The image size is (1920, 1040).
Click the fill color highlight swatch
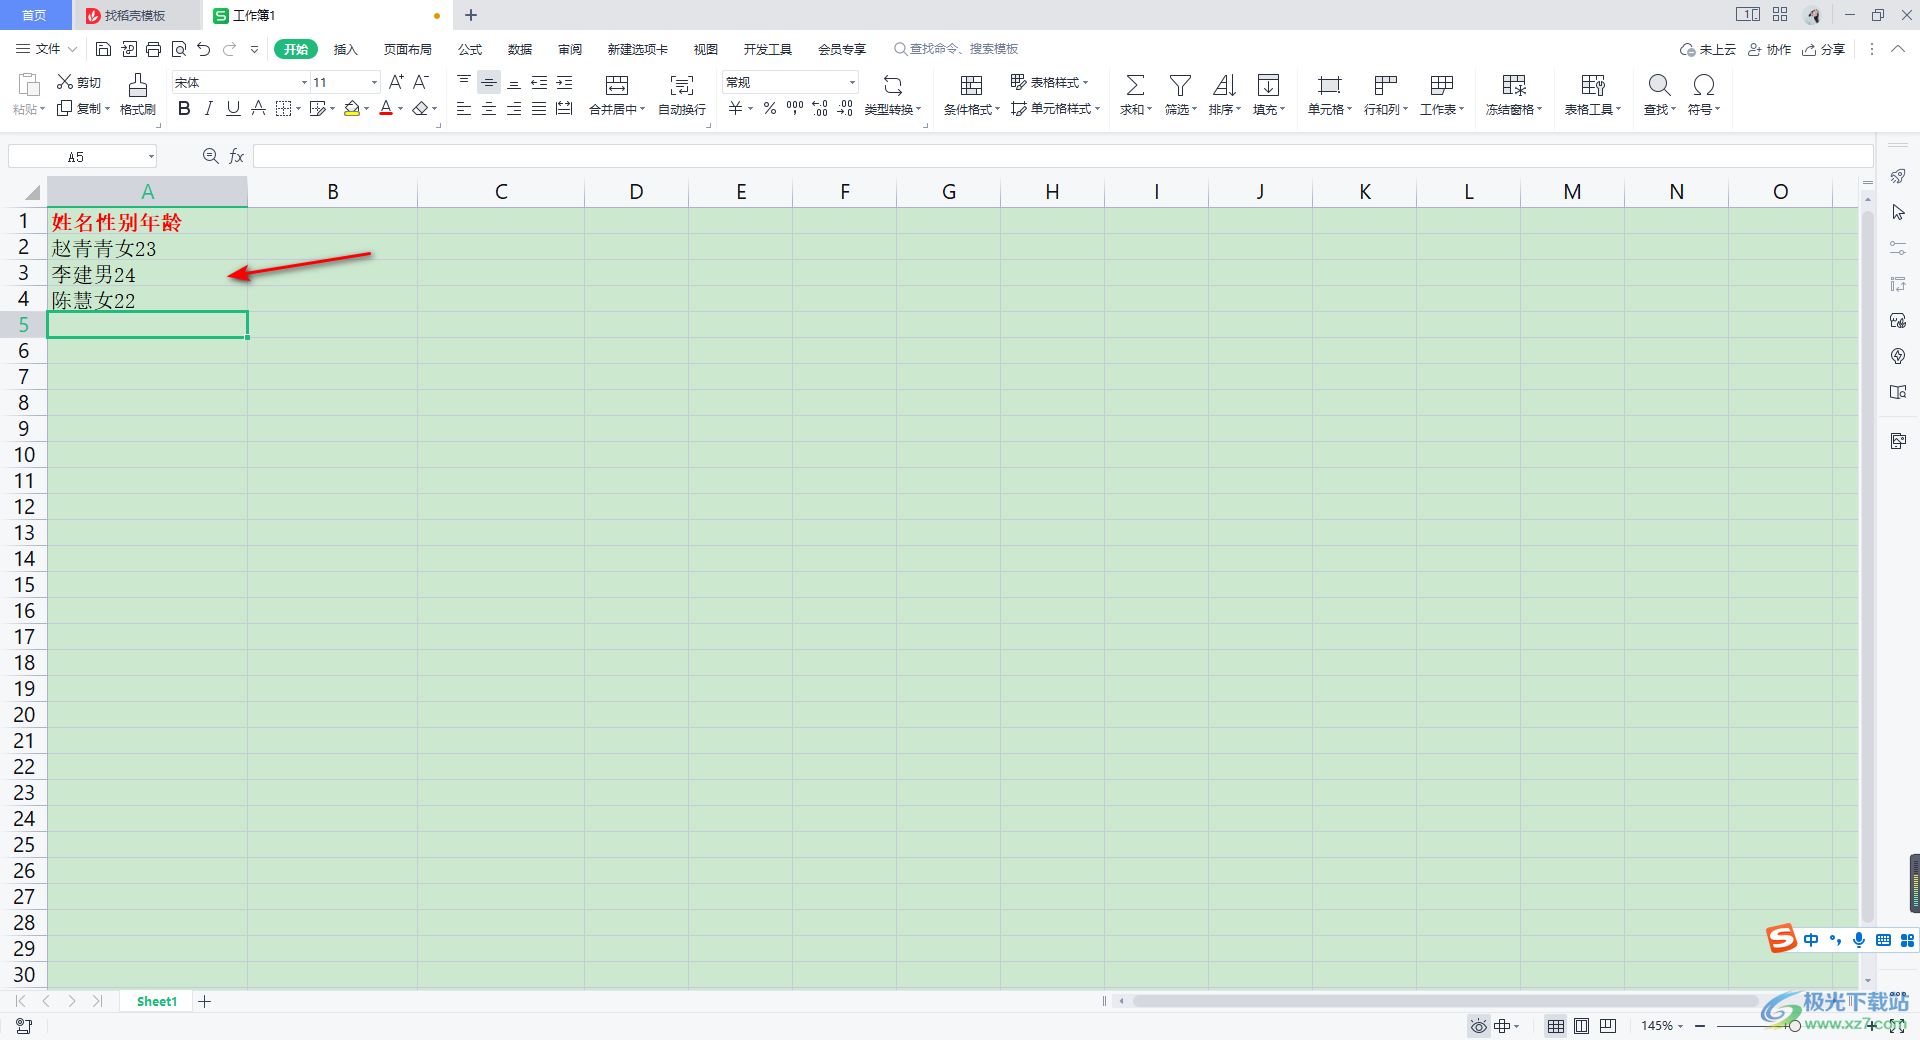(x=352, y=108)
